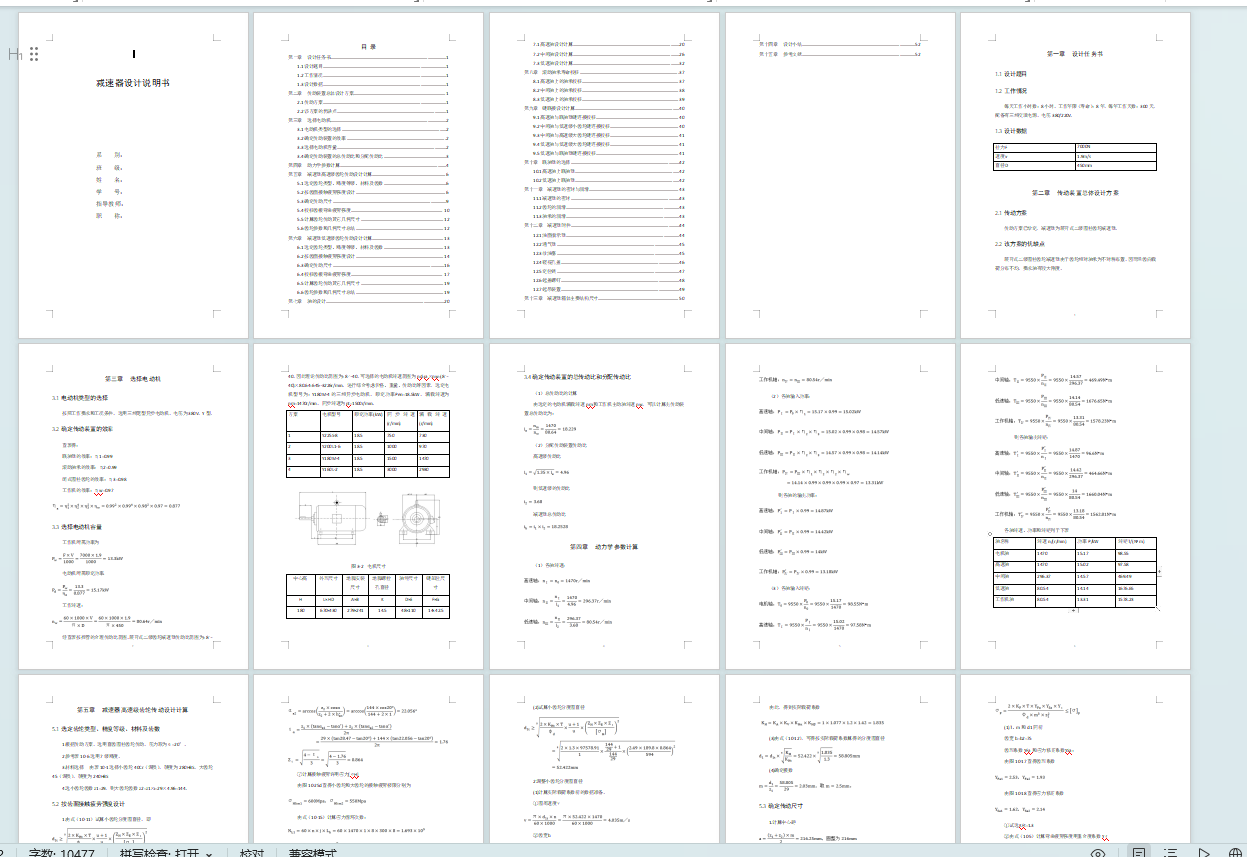
Task: Click subheading 1.3 设计数据
Action: coord(1012,130)
